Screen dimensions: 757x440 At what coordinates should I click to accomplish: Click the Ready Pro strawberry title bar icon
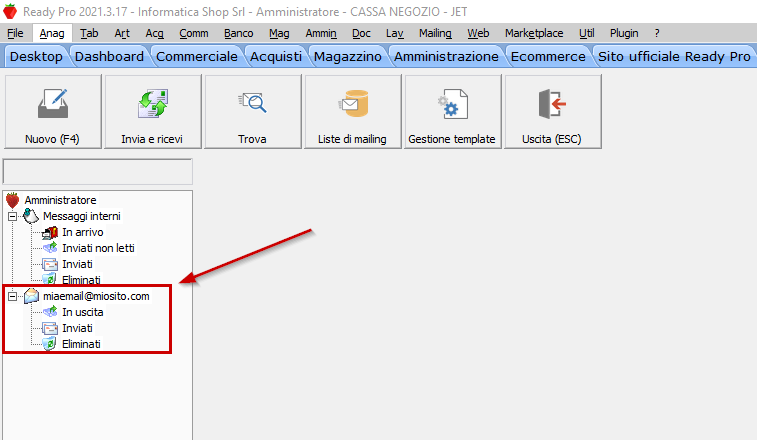10,12
